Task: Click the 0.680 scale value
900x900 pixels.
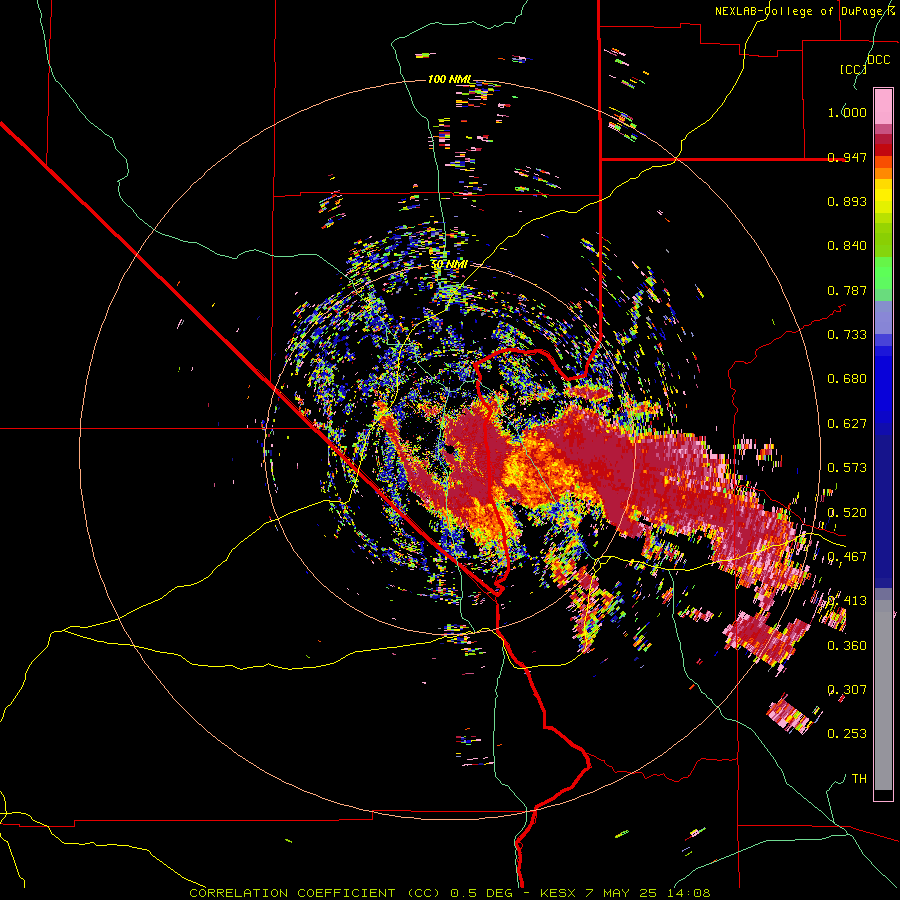Action: click(847, 379)
